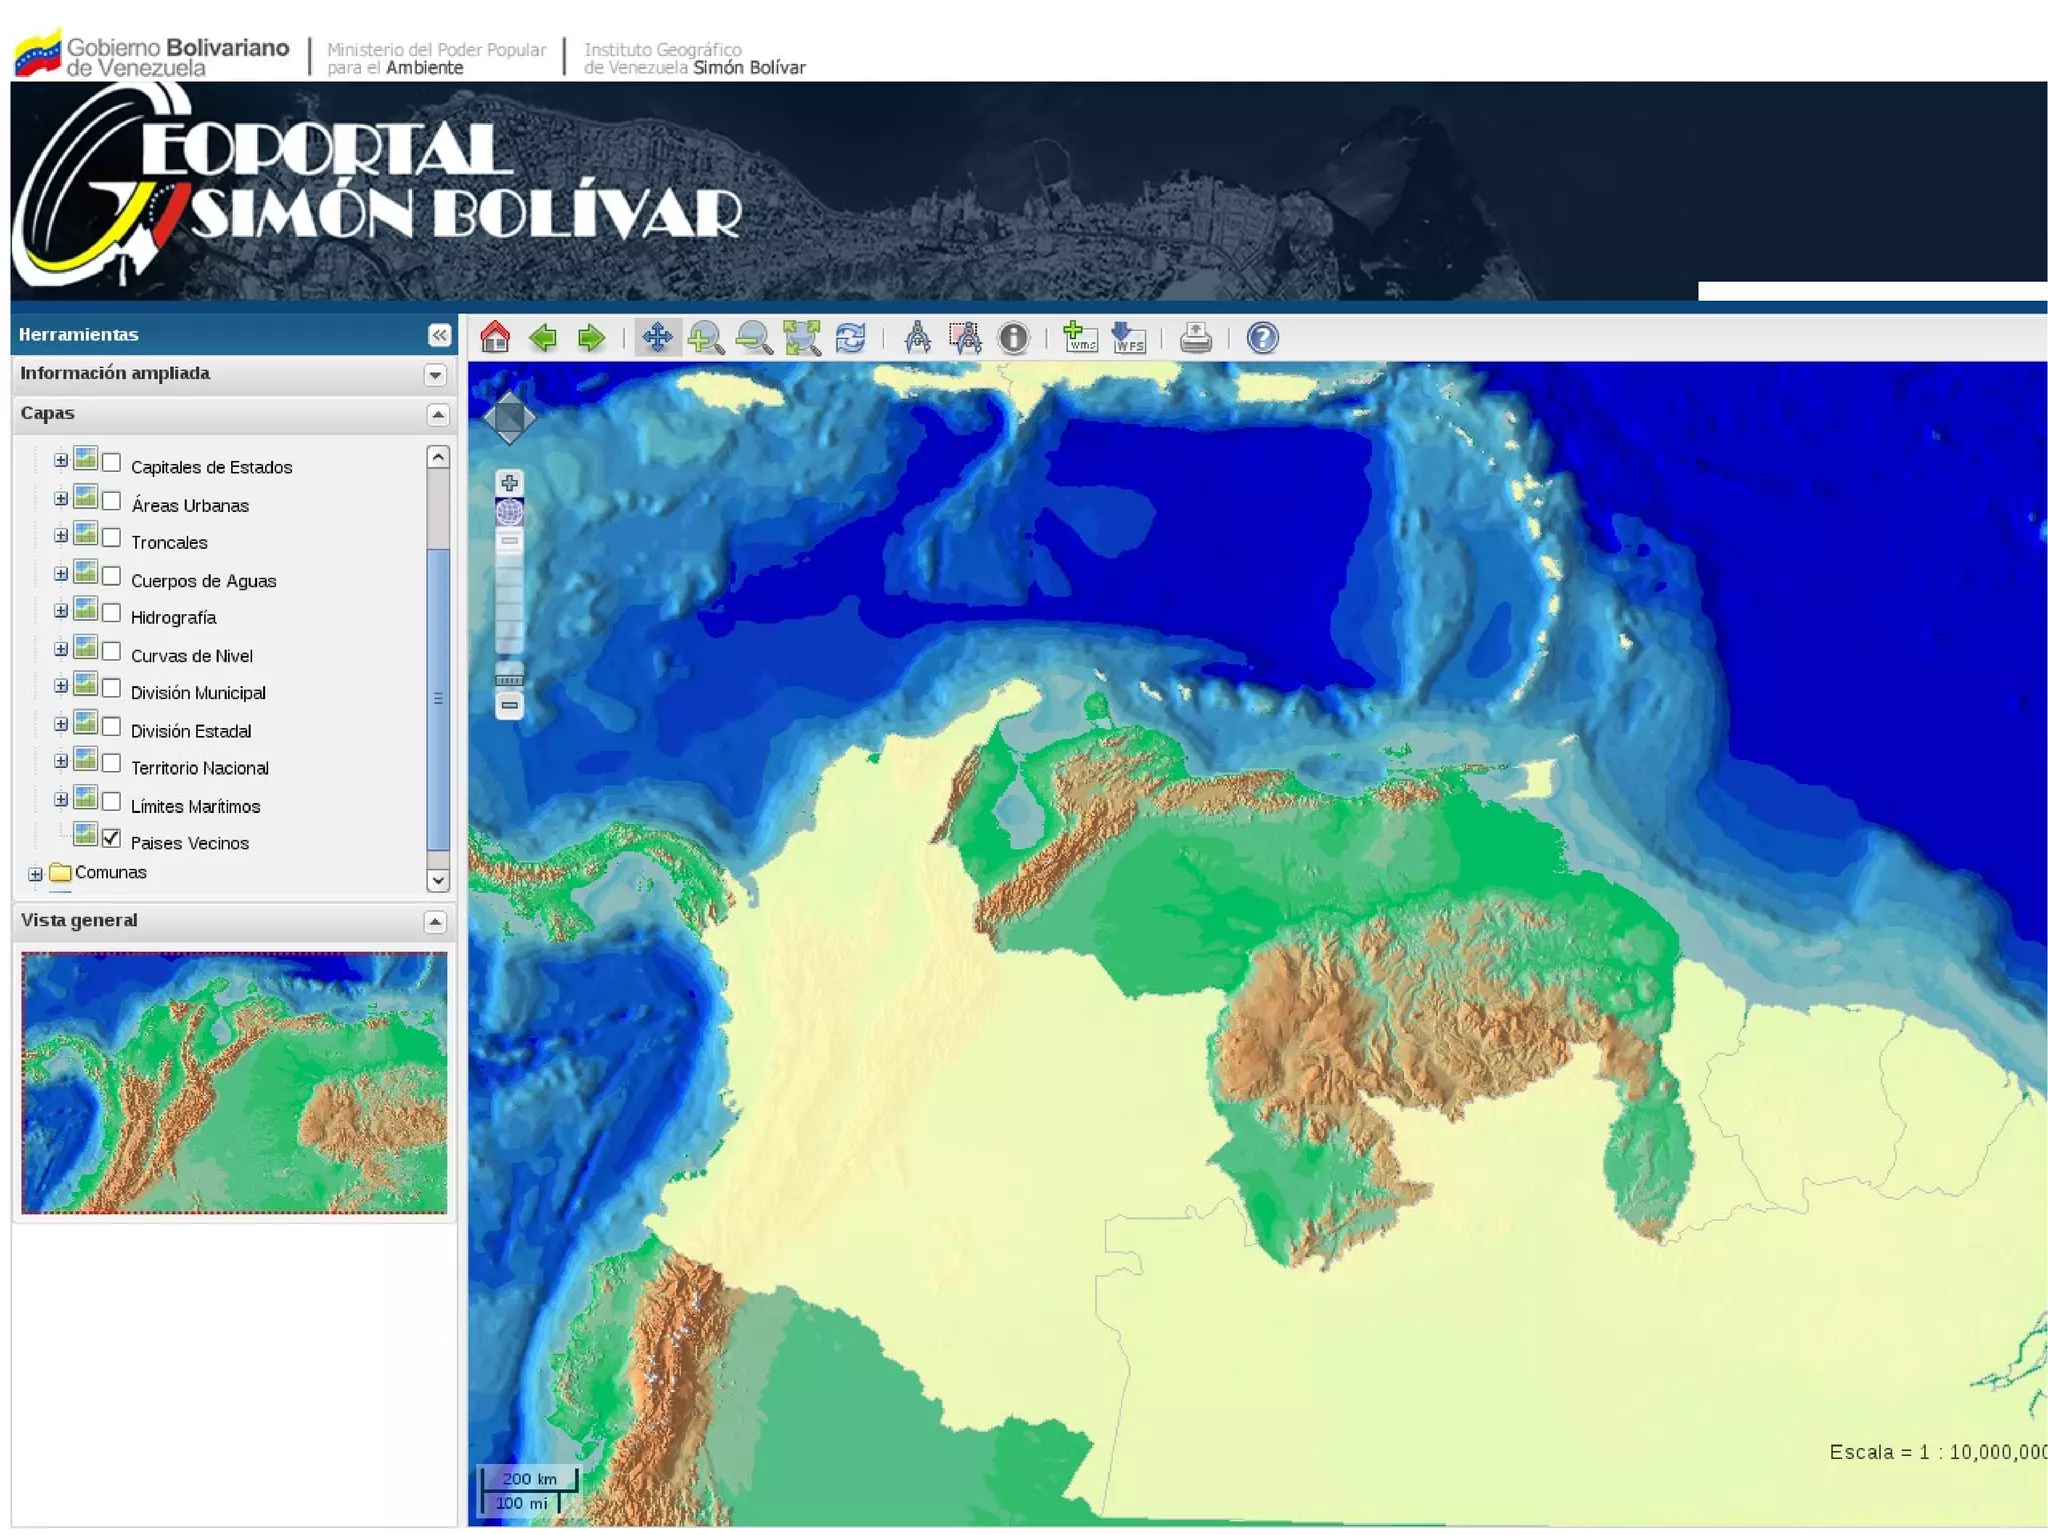Click Instituto Geográfico de Venezuela Simón Bolívar
The image size is (2048, 1535).
click(695, 58)
